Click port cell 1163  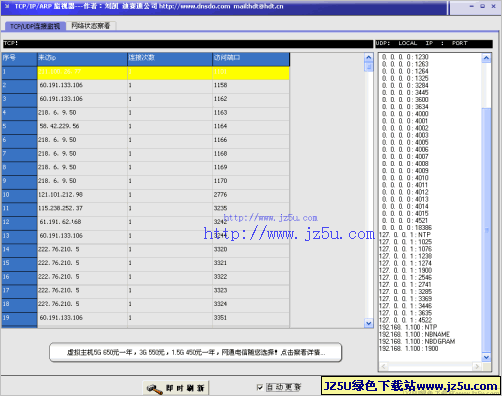pyautogui.click(x=251, y=114)
